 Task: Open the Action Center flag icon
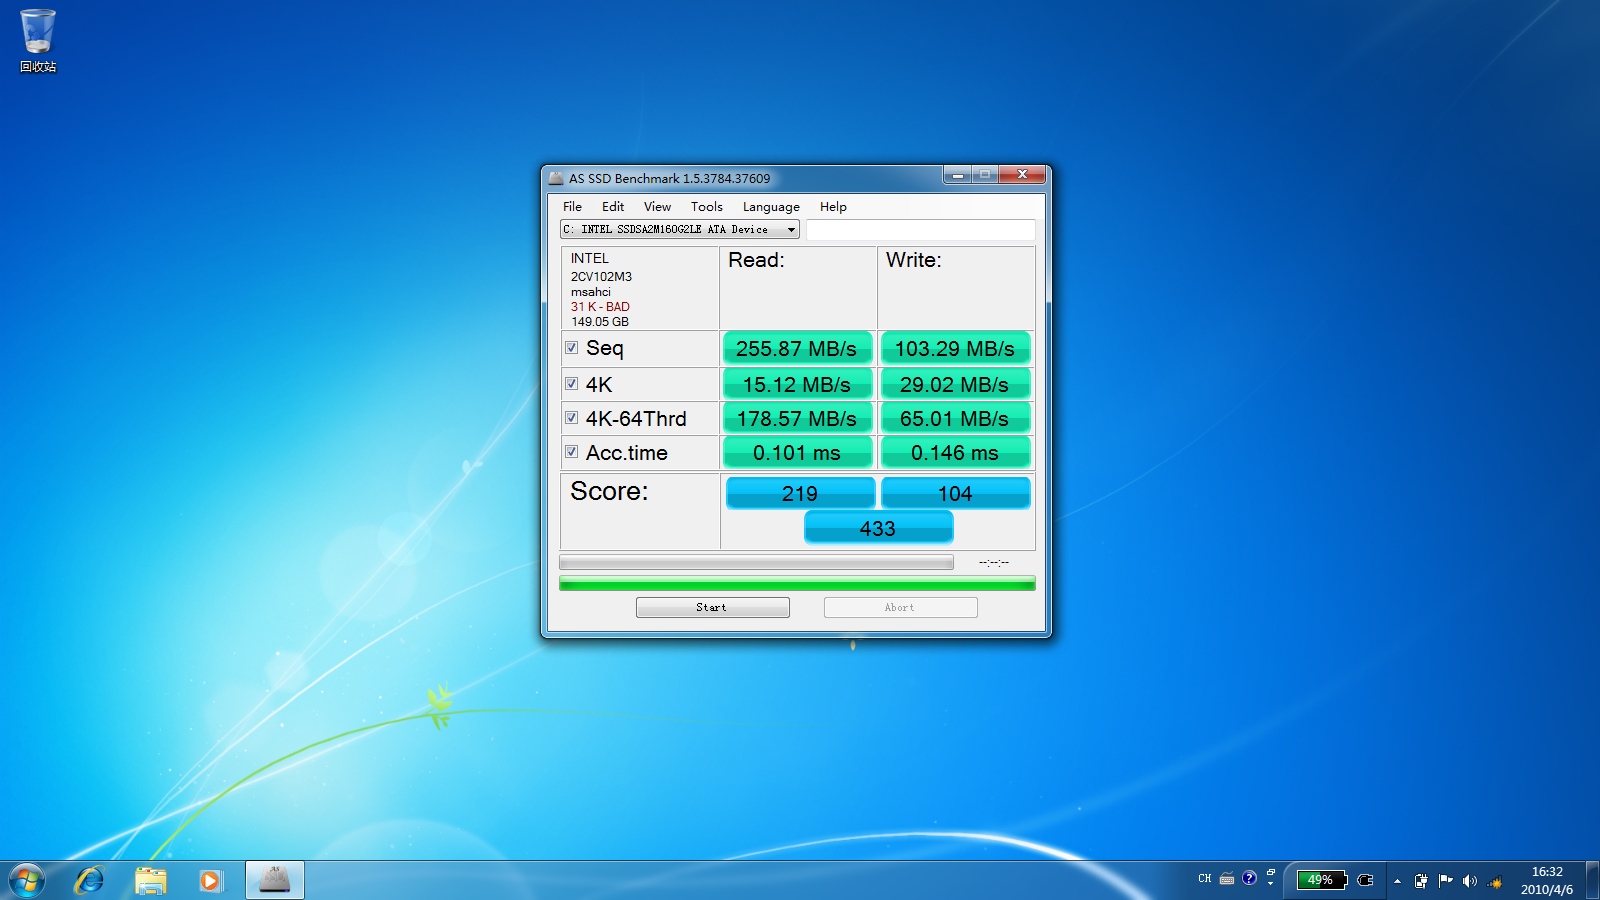(x=1445, y=881)
